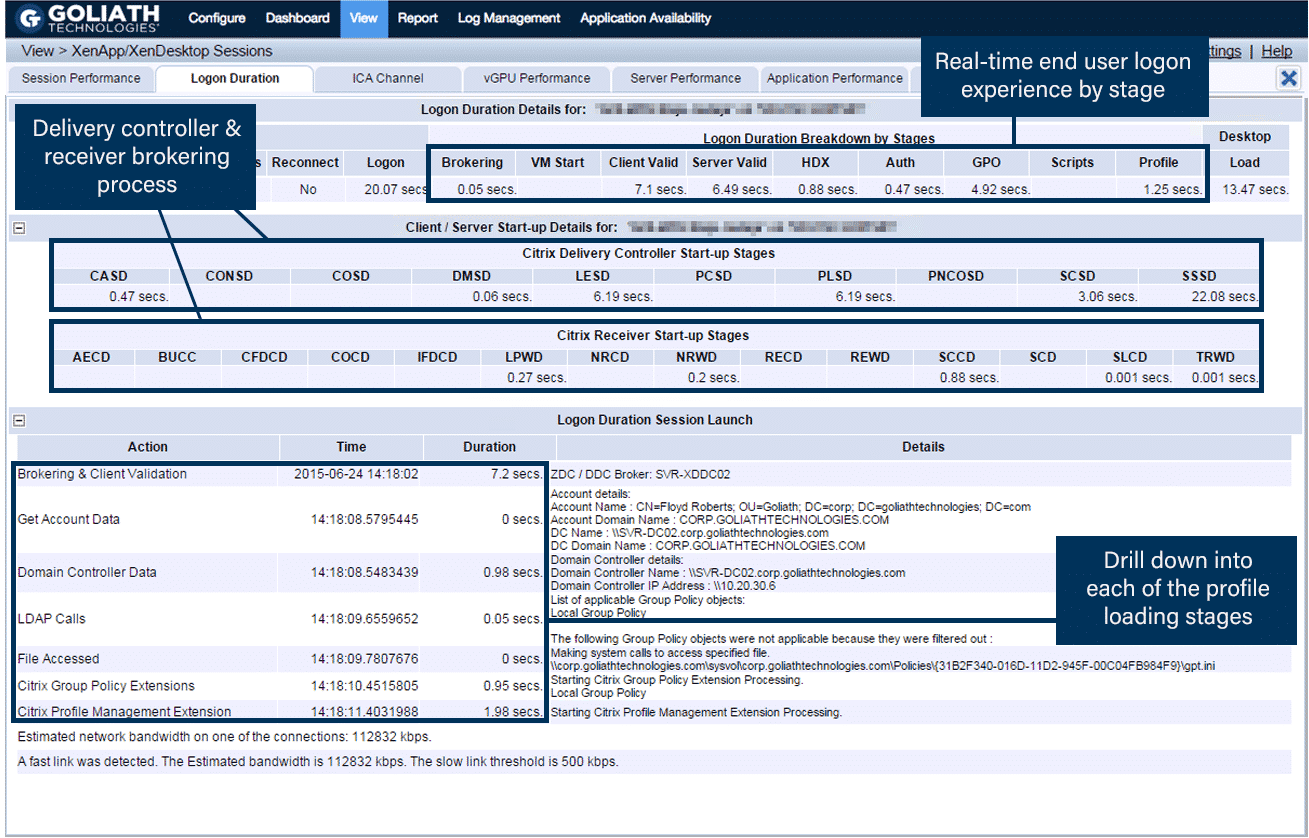Image resolution: width=1309 pixels, height=838 pixels.
Task: Click the LESD stage header
Action: click(593, 276)
